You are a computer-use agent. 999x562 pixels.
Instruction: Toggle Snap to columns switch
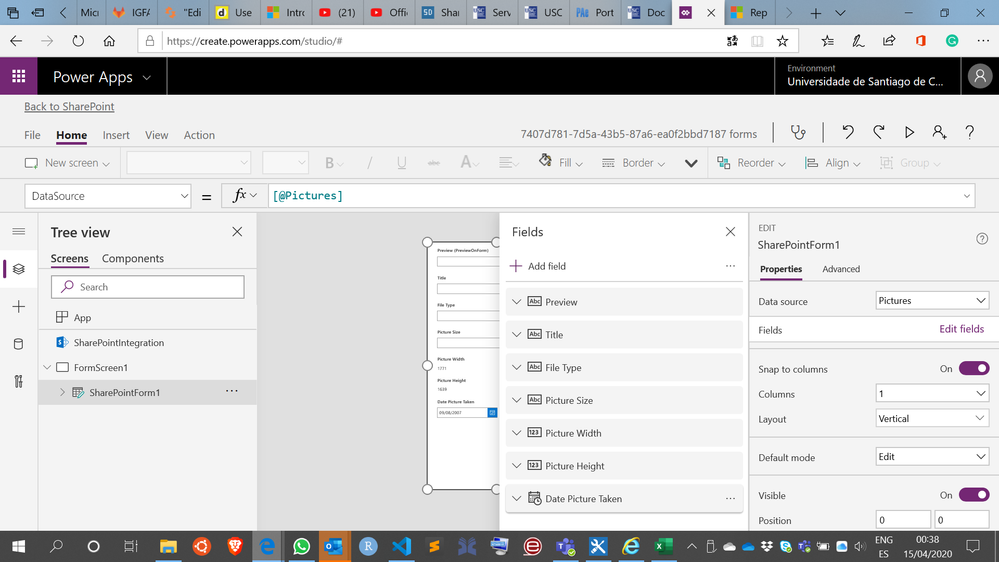pyautogui.click(x=974, y=368)
